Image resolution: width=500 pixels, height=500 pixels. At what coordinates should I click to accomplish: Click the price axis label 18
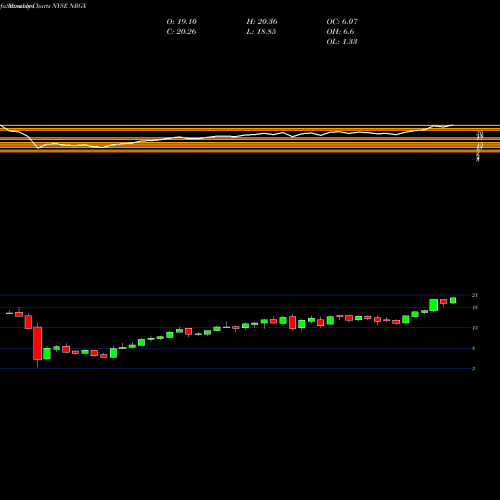(x=475, y=307)
